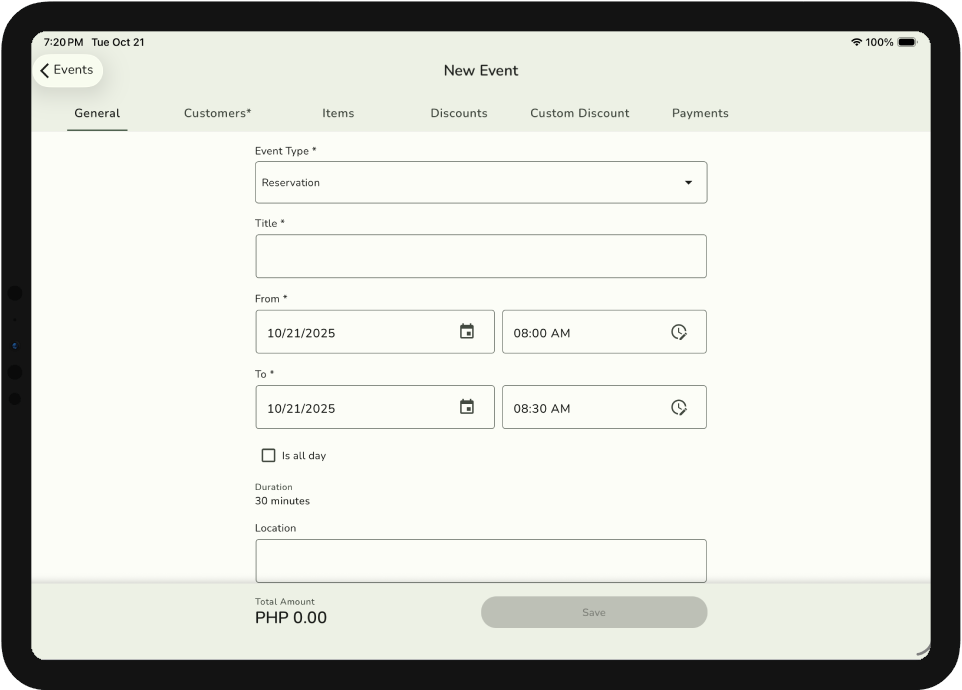Open the From time clock icon
This screenshot has width=962, height=690.
click(x=678, y=332)
